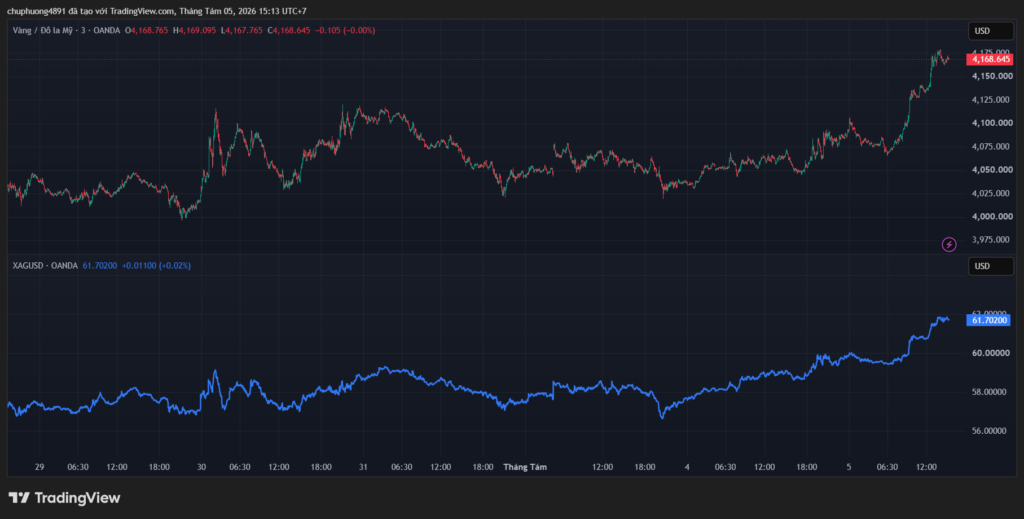Click the header date Tháng Tám 05, 2026 15:13 UTC+7
1024x519 pixels.
click(x=243, y=11)
